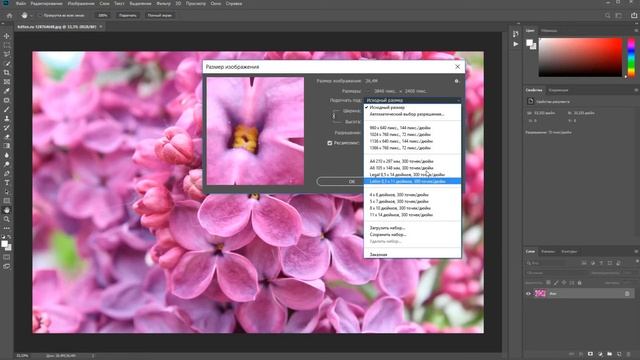The image size is (640, 360).
Task: Open the search icon at top right
Action: tap(607, 16)
